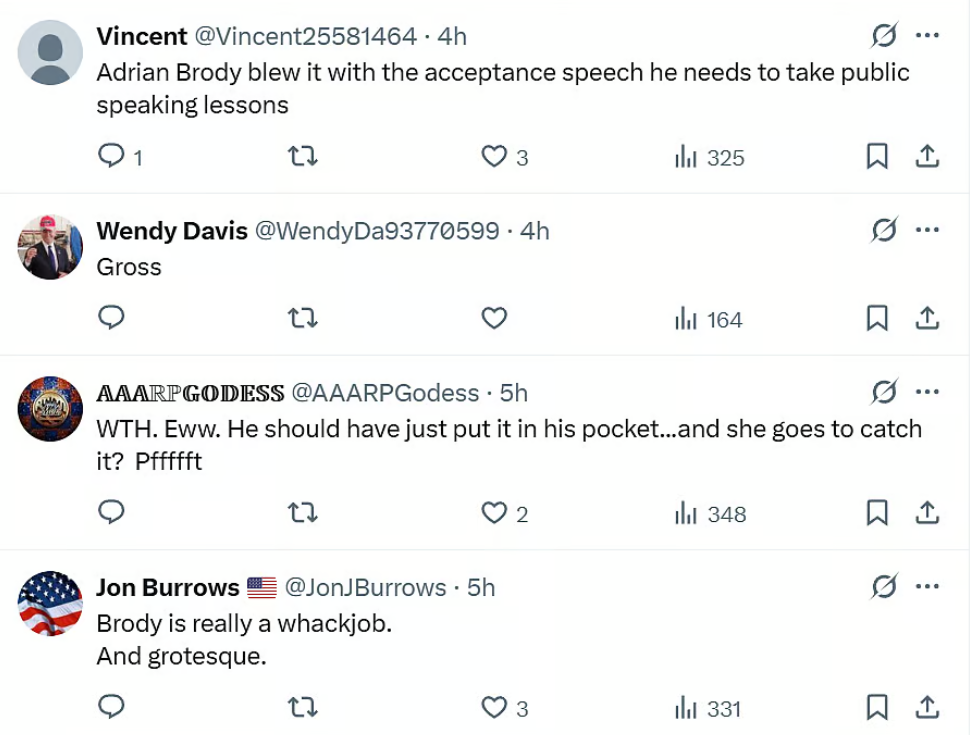
Task: View analytics of AAARPGODESS tweet showing 348
Action: [710, 514]
